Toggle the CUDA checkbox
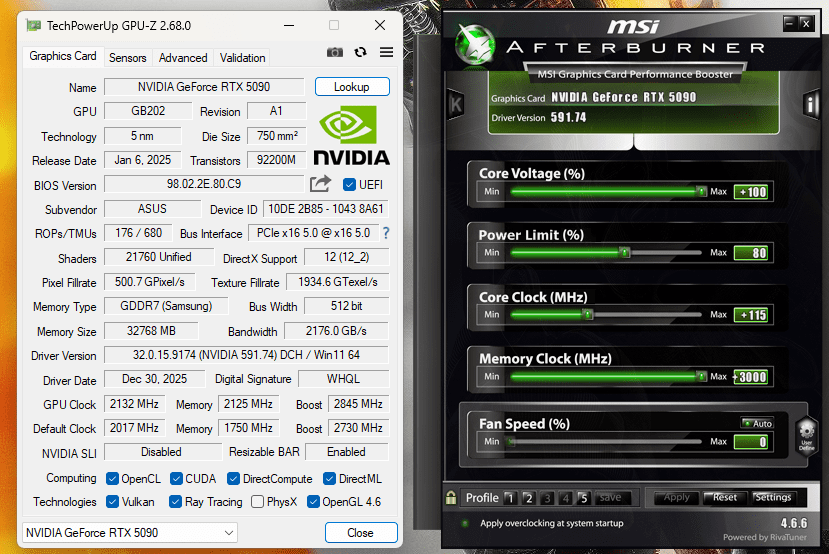Image resolution: width=829 pixels, height=554 pixels. [x=176, y=478]
